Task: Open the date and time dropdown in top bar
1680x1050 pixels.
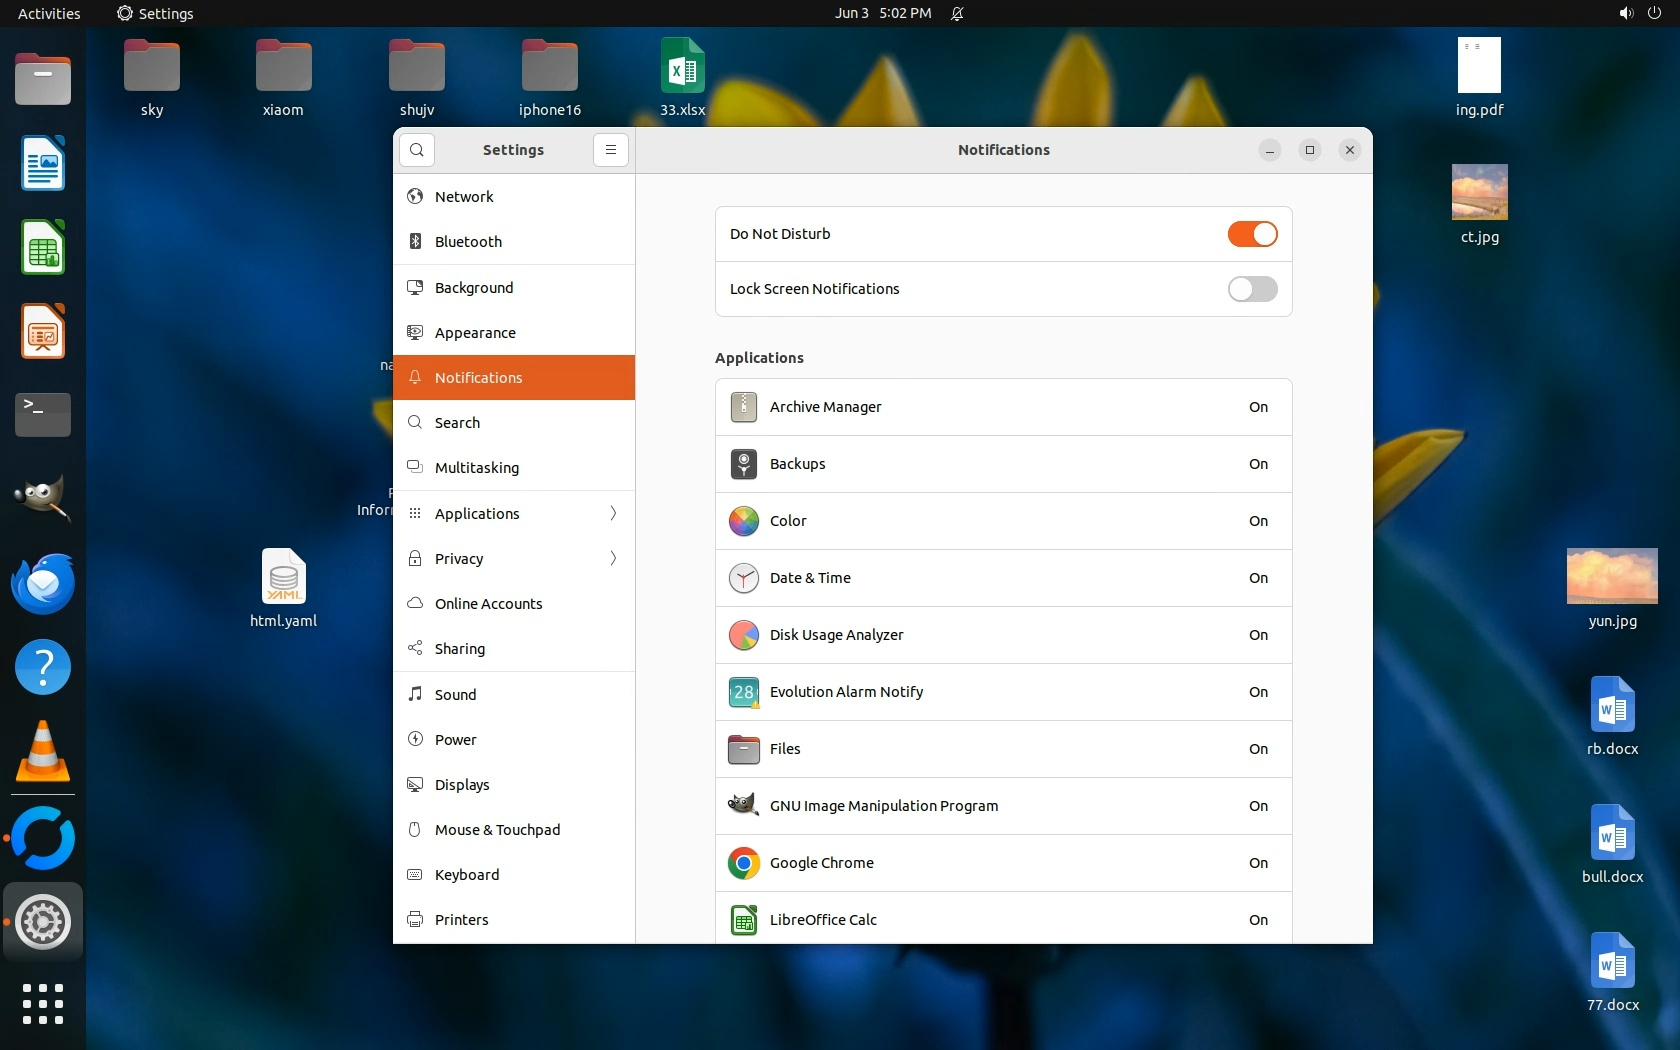Action: (883, 13)
